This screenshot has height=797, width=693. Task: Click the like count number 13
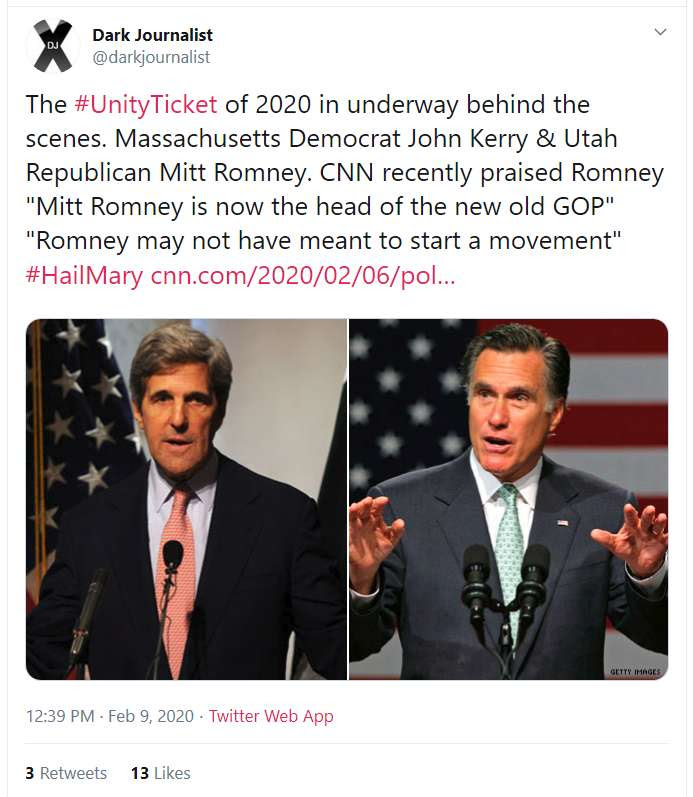point(140,773)
